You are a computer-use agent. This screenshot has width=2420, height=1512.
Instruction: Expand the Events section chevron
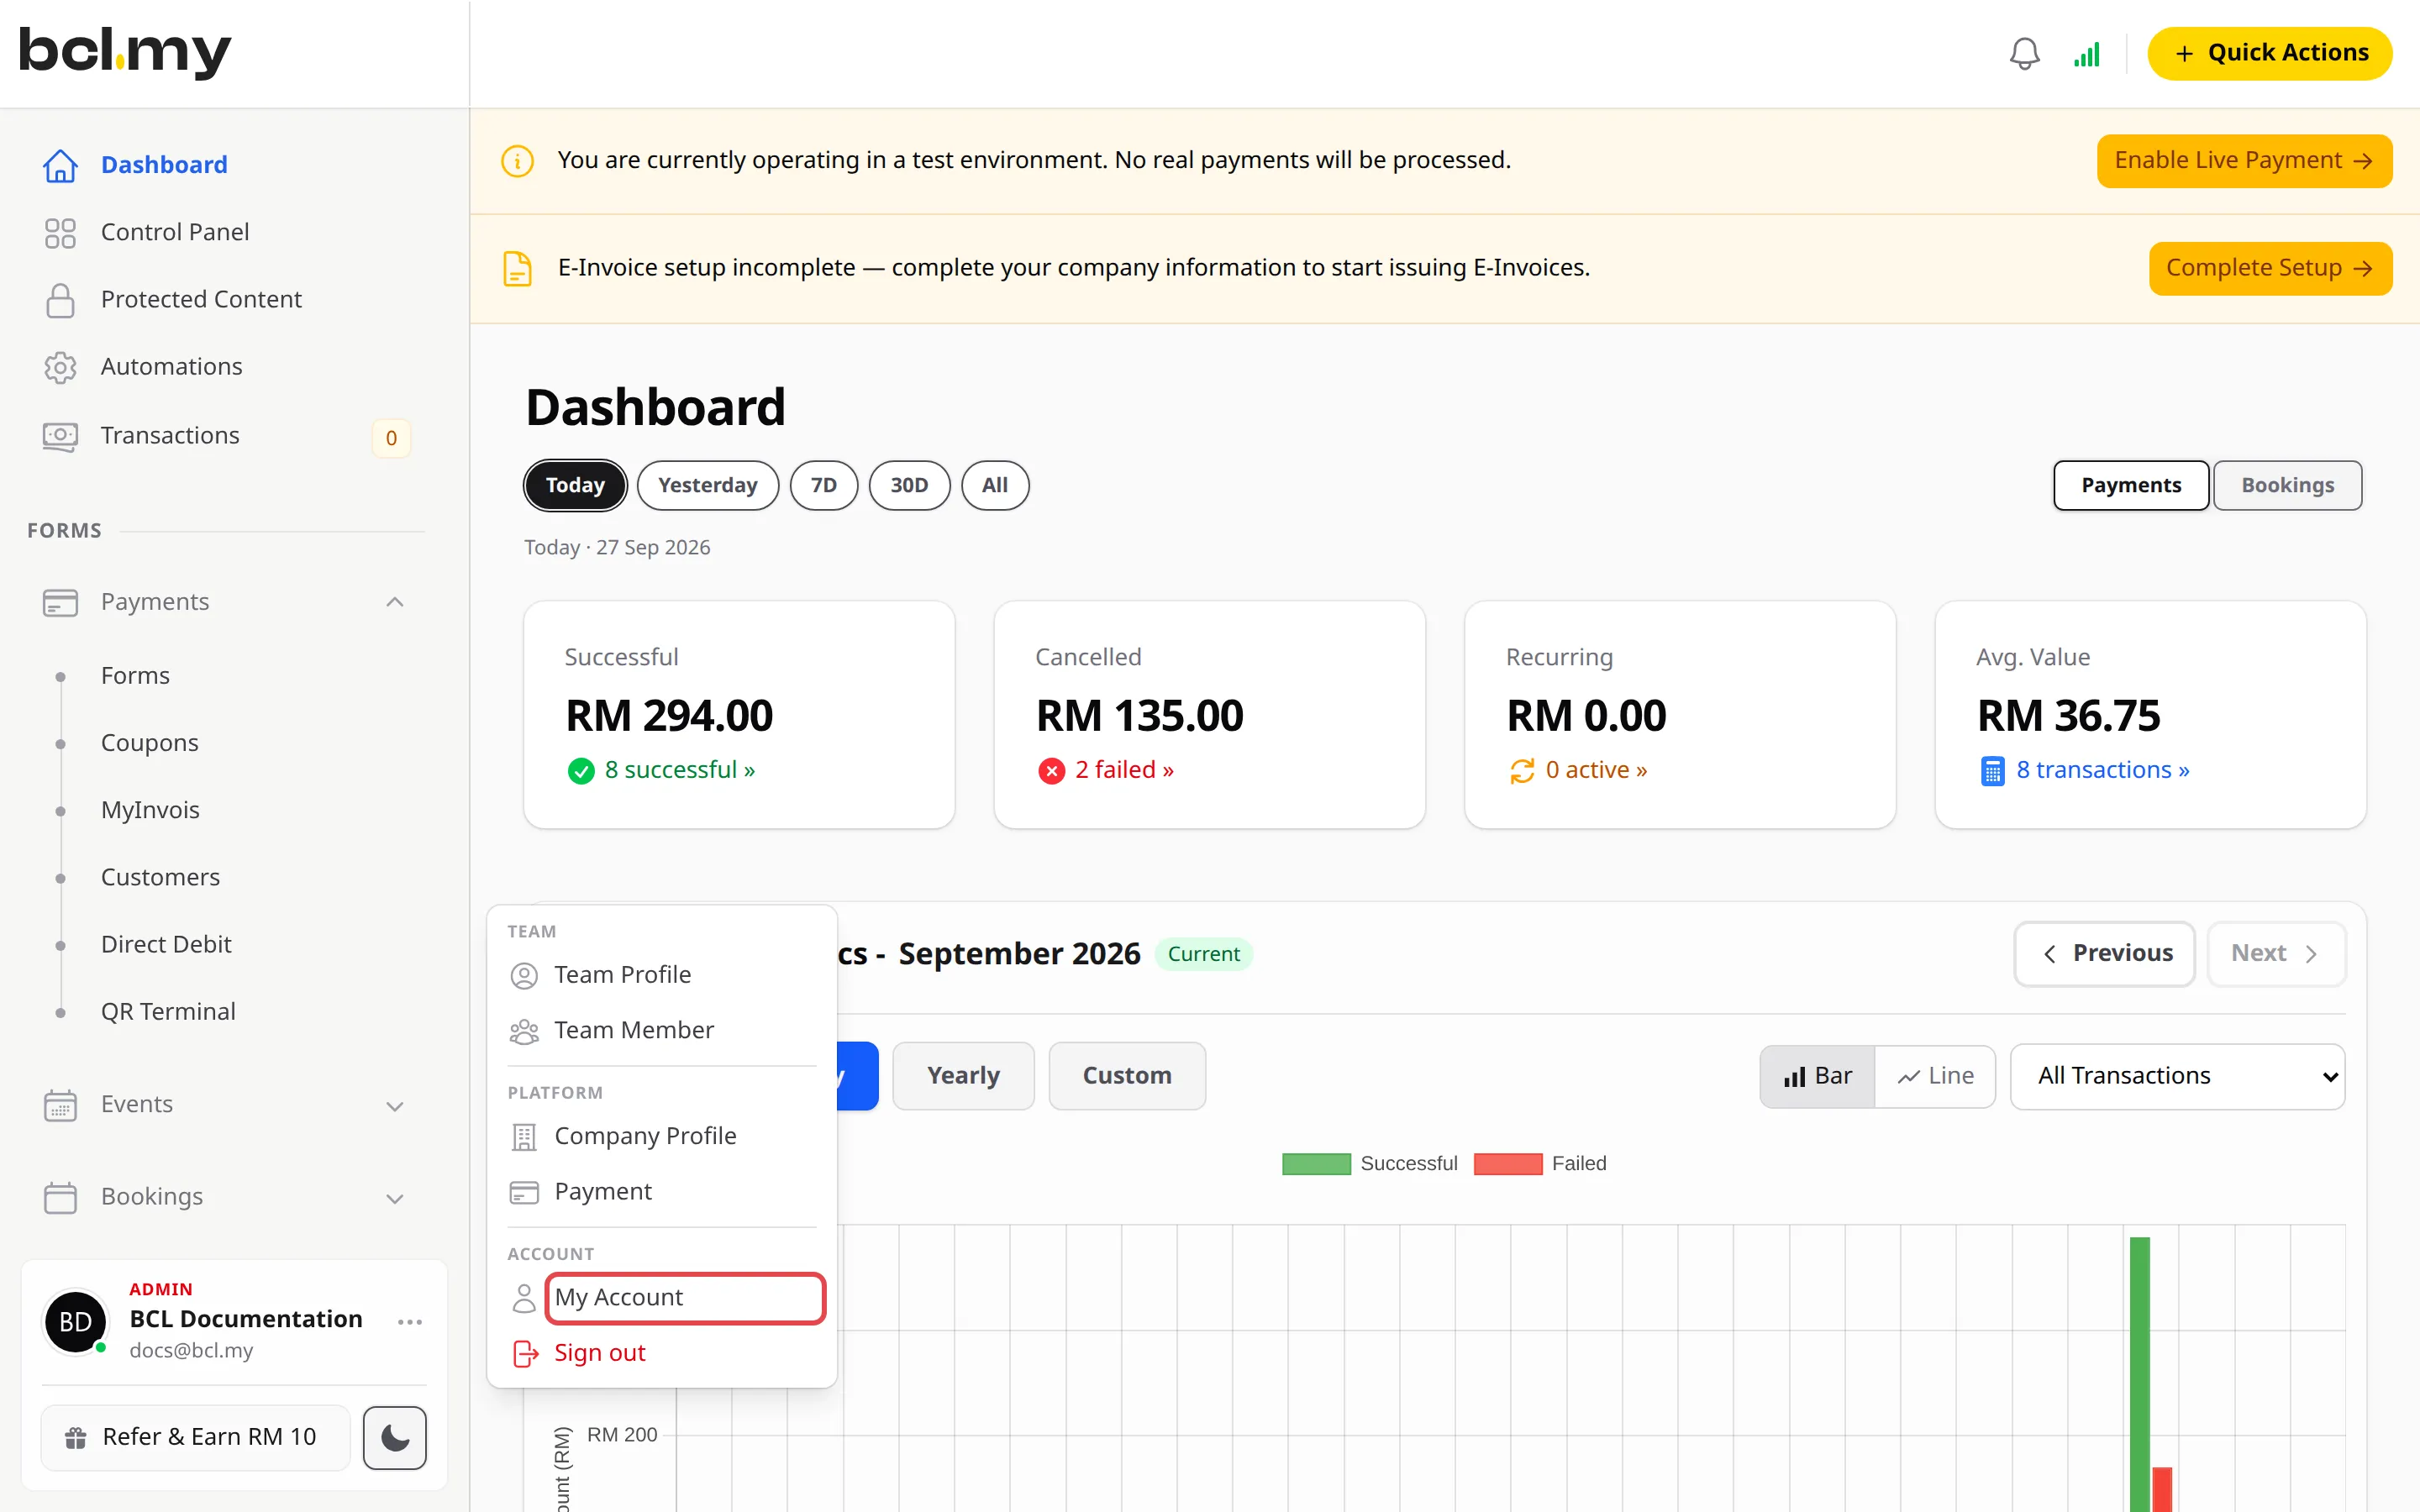tap(394, 1106)
